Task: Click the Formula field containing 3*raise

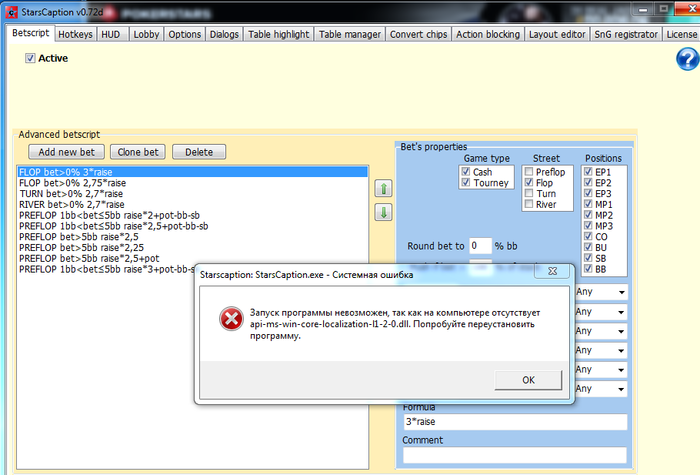Action: pos(515,422)
